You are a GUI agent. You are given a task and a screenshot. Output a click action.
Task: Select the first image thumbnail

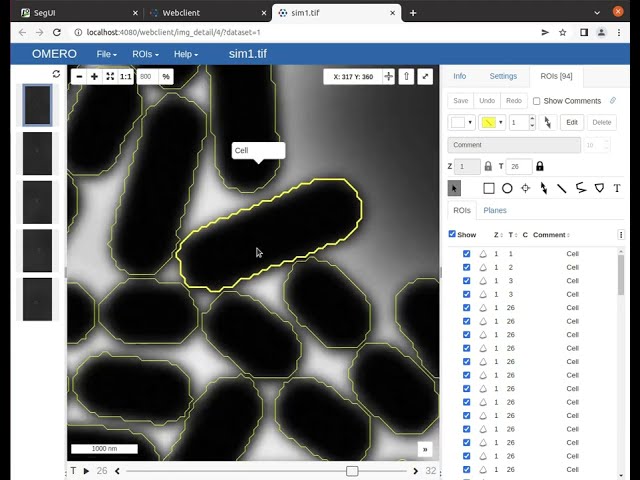pos(37,105)
